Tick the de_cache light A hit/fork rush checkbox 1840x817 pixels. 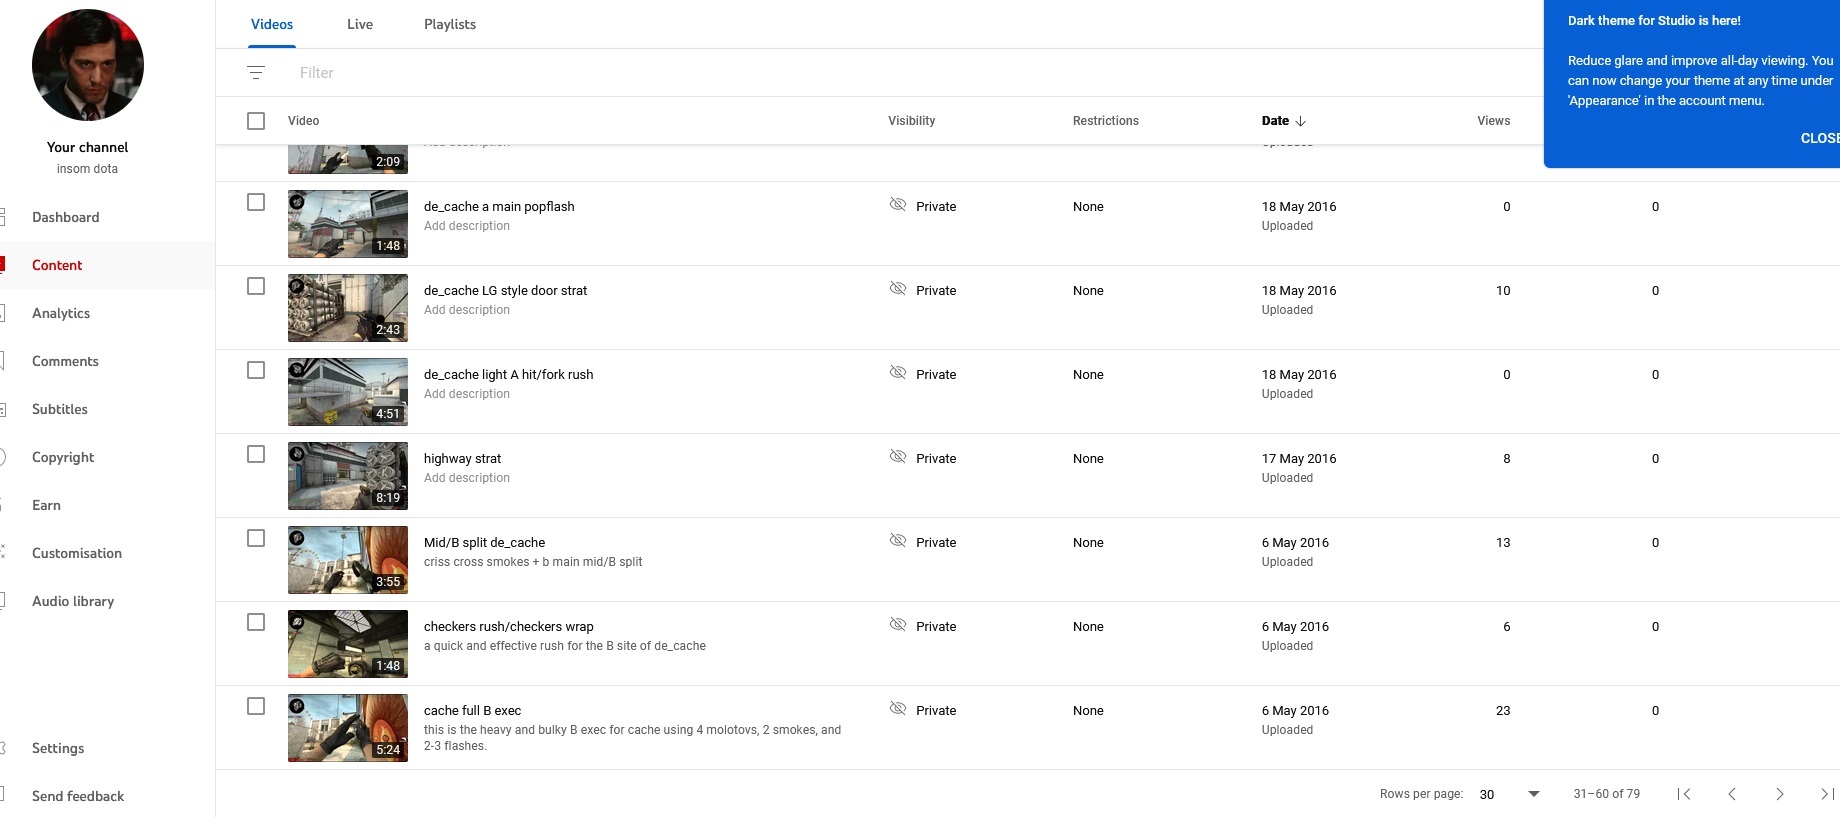(256, 370)
